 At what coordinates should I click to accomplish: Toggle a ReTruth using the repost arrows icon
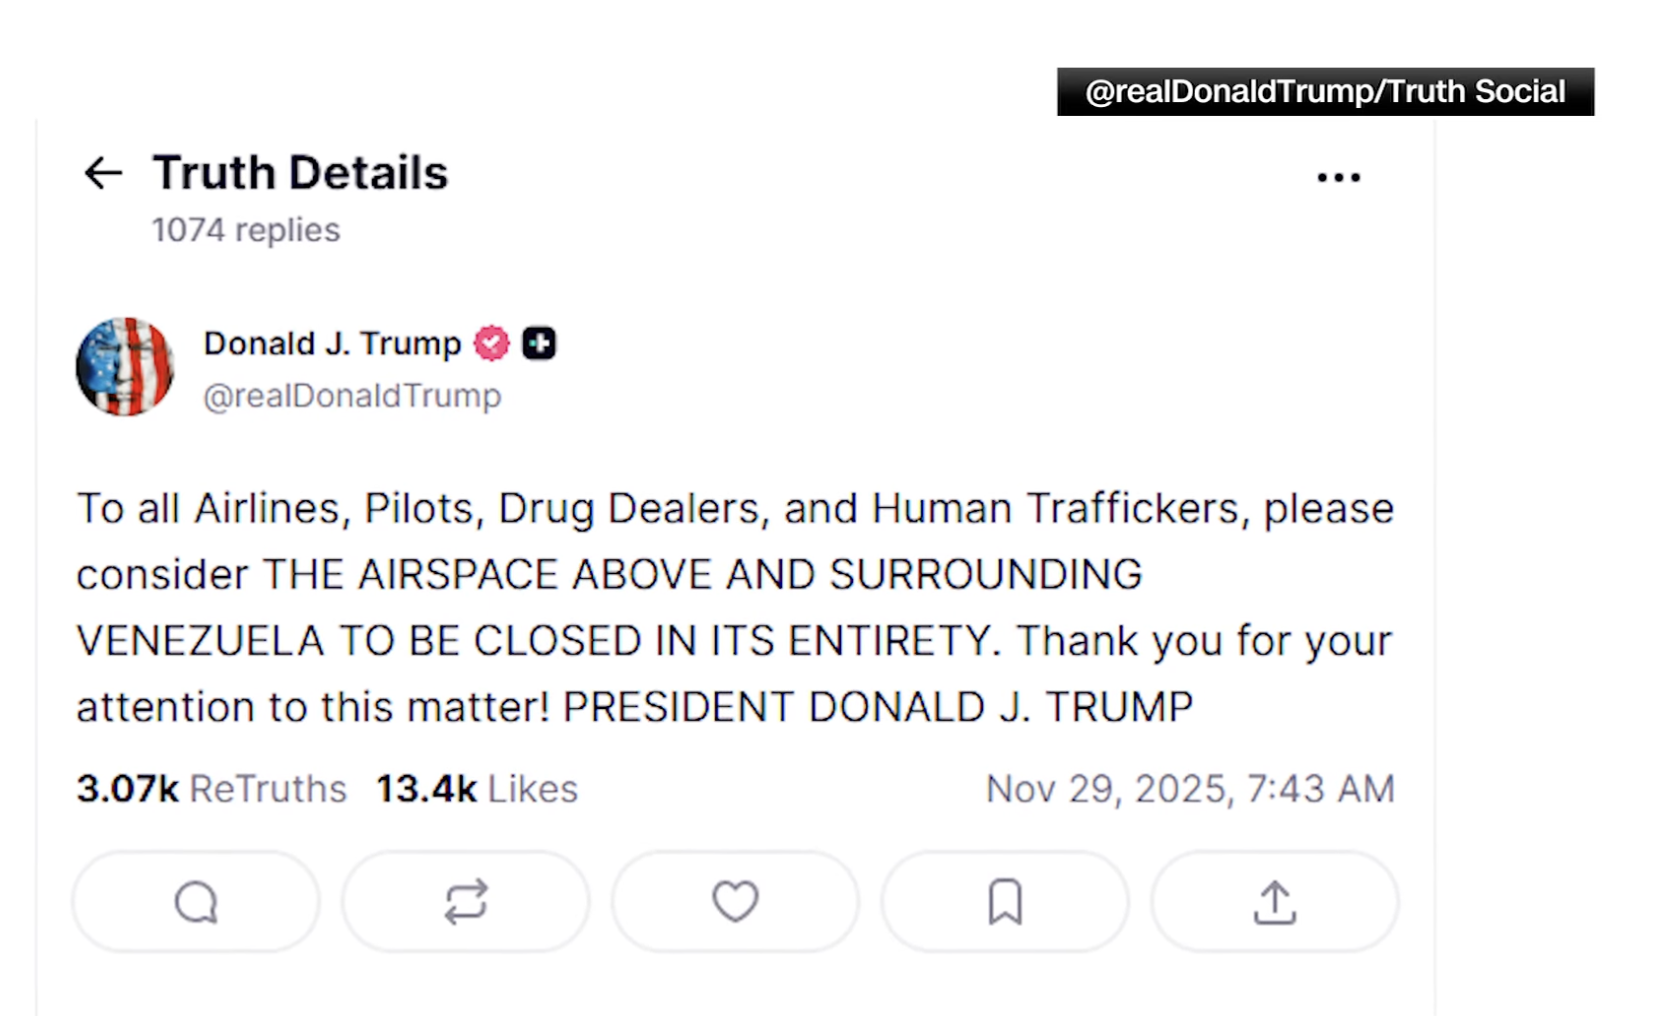[x=465, y=901]
